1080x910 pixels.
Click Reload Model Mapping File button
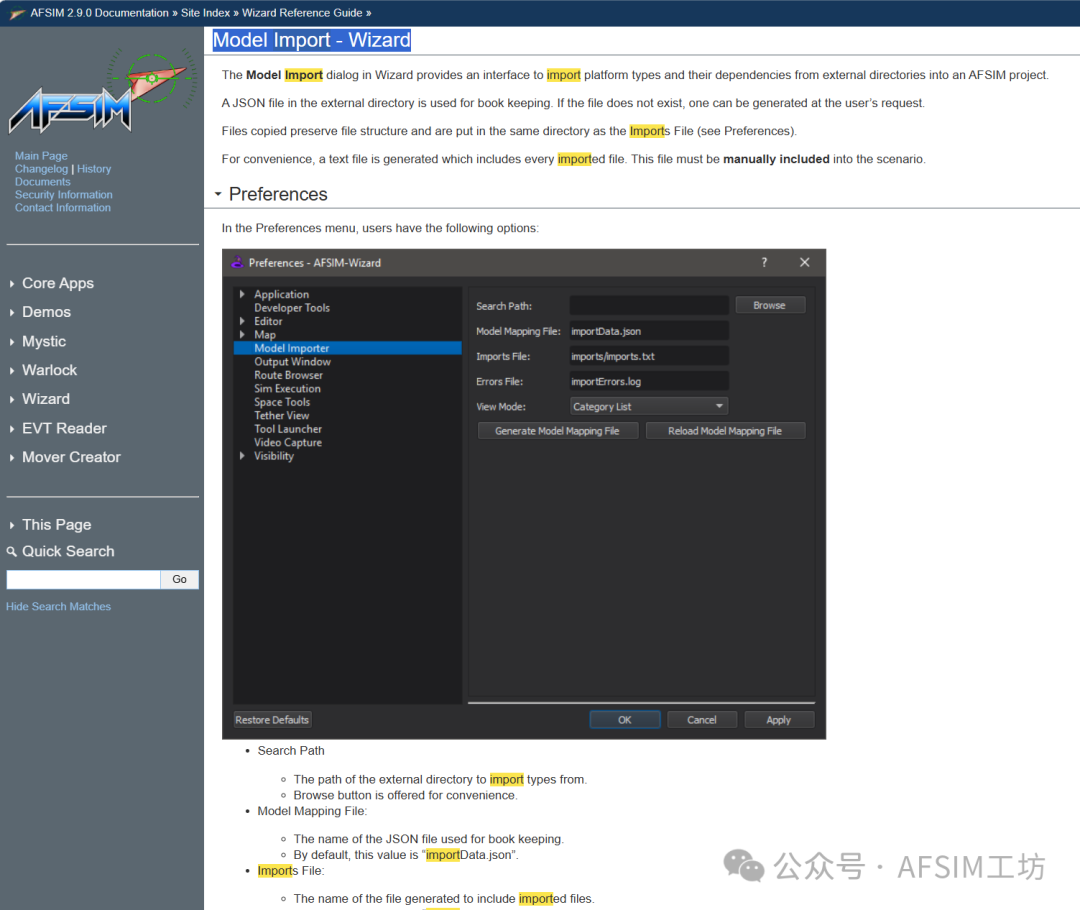coord(725,431)
